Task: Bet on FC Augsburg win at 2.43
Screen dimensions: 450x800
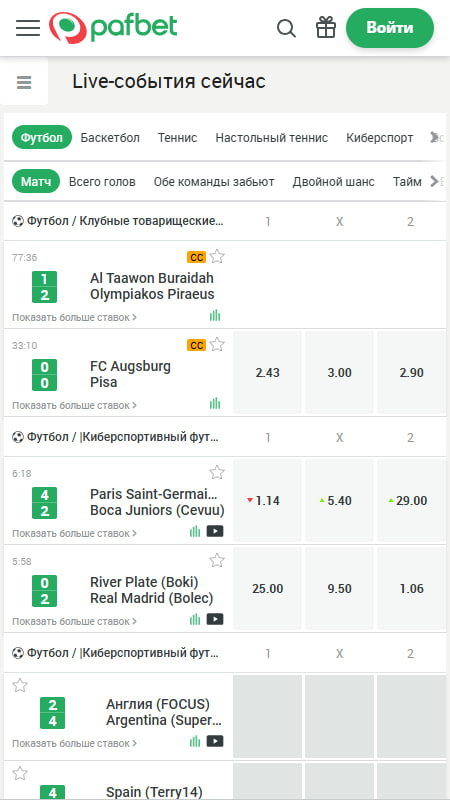Action: pyautogui.click(x=267, y=373)
